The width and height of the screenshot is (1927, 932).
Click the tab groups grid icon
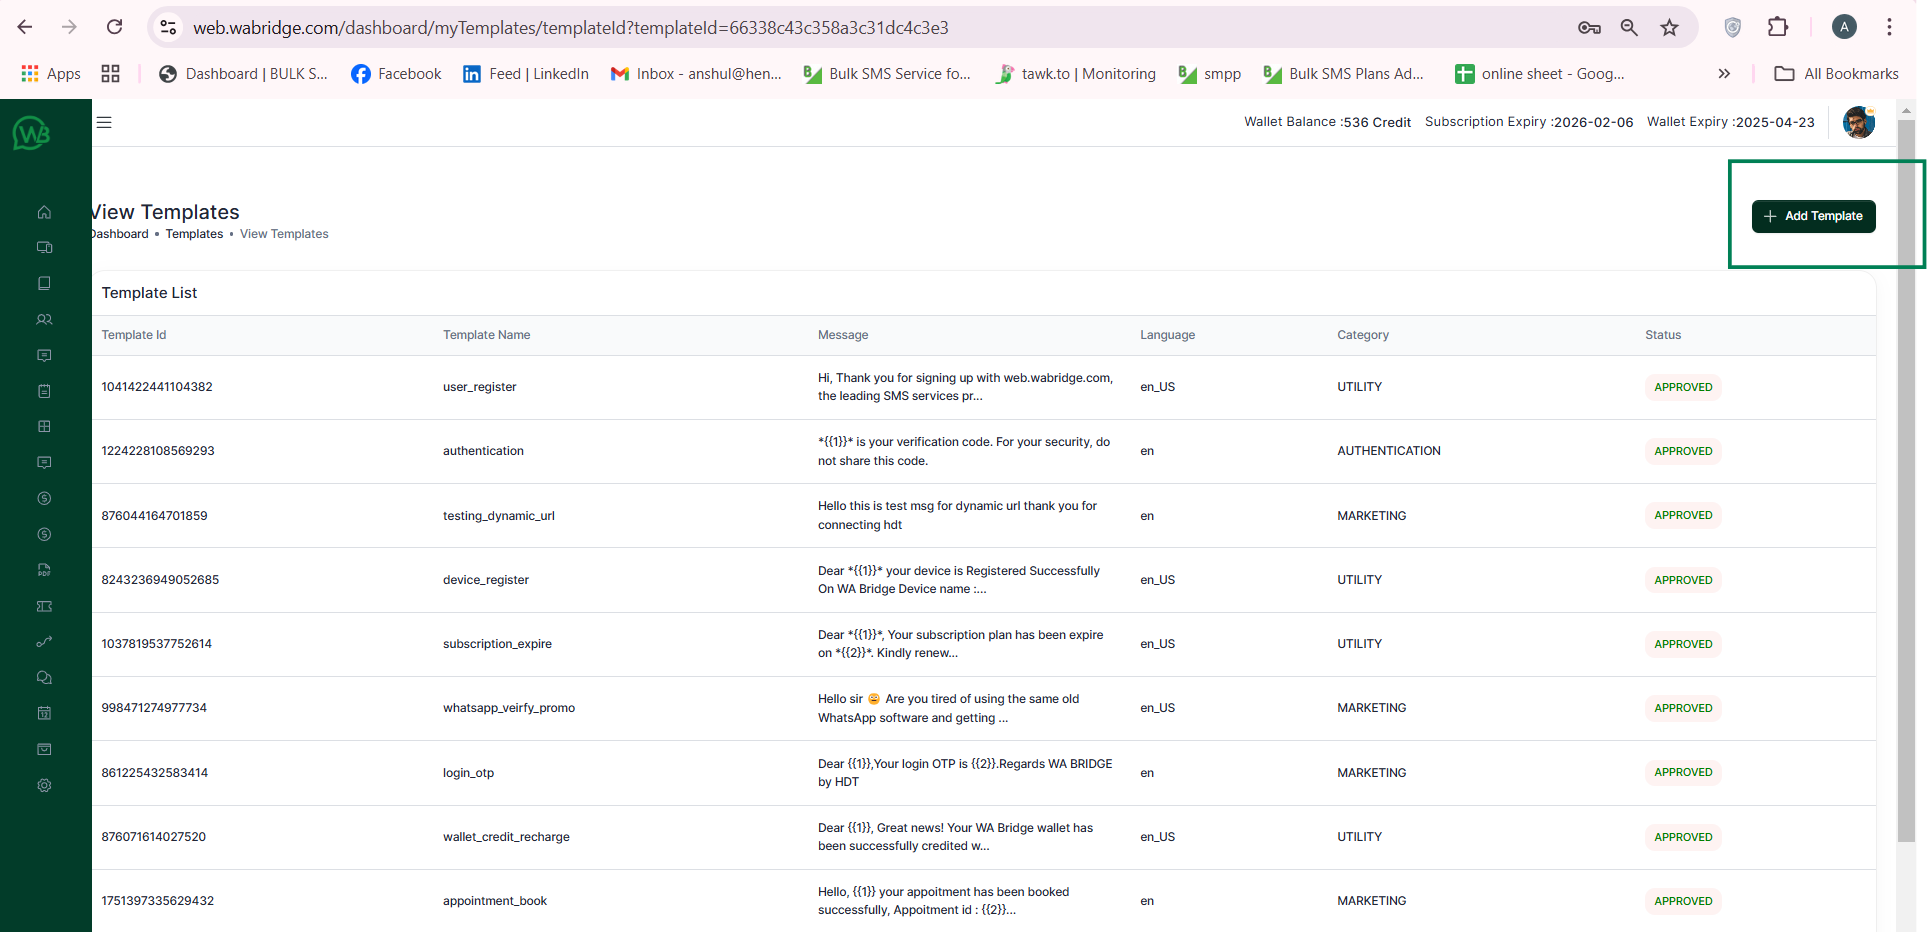[111, 74]
